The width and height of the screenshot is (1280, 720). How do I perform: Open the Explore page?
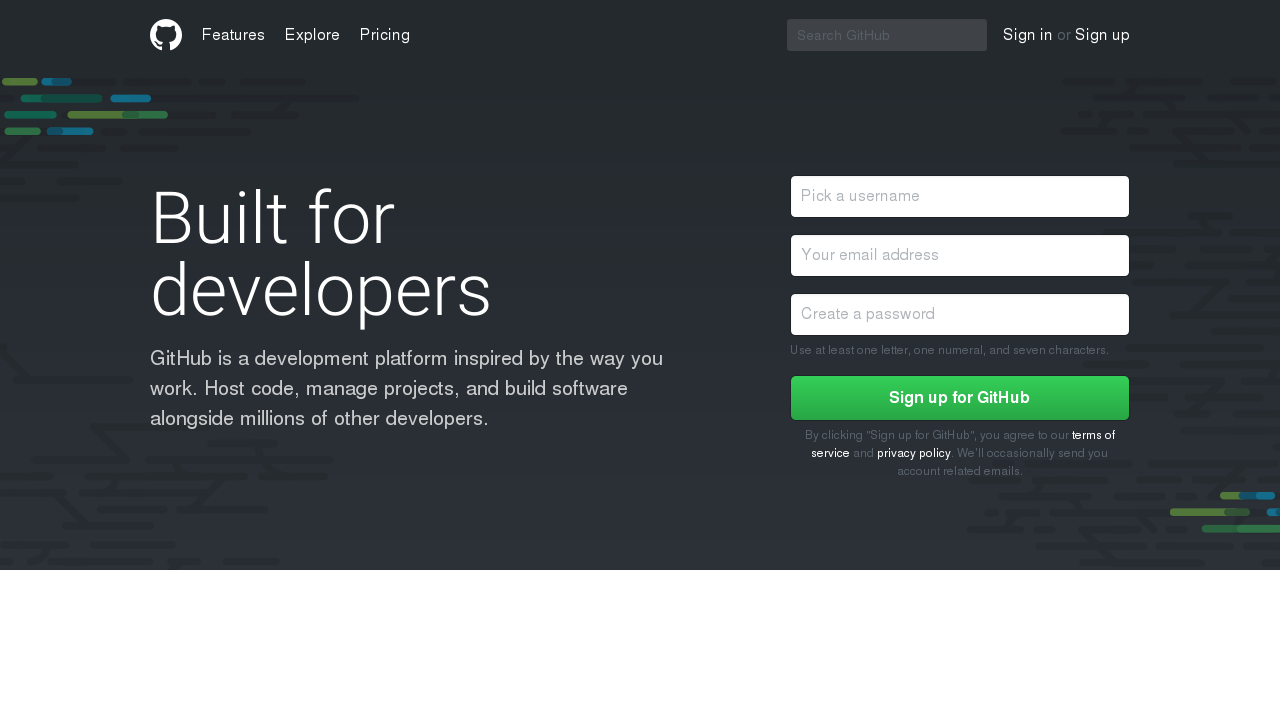pos(312,35)
